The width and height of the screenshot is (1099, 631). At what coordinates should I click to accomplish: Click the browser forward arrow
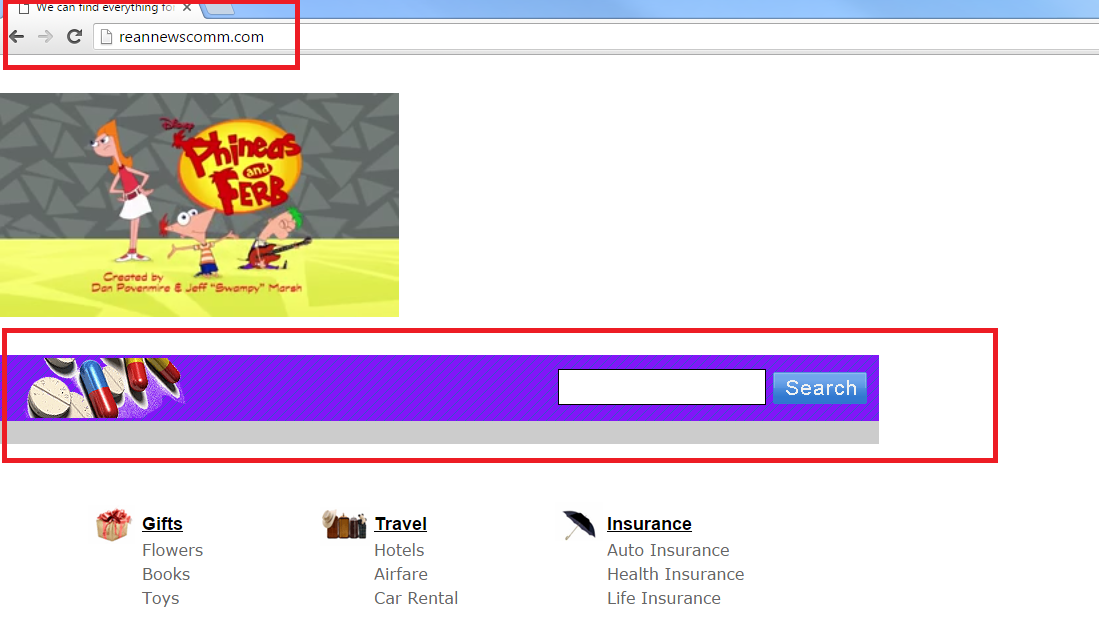(x=45, y=36)
